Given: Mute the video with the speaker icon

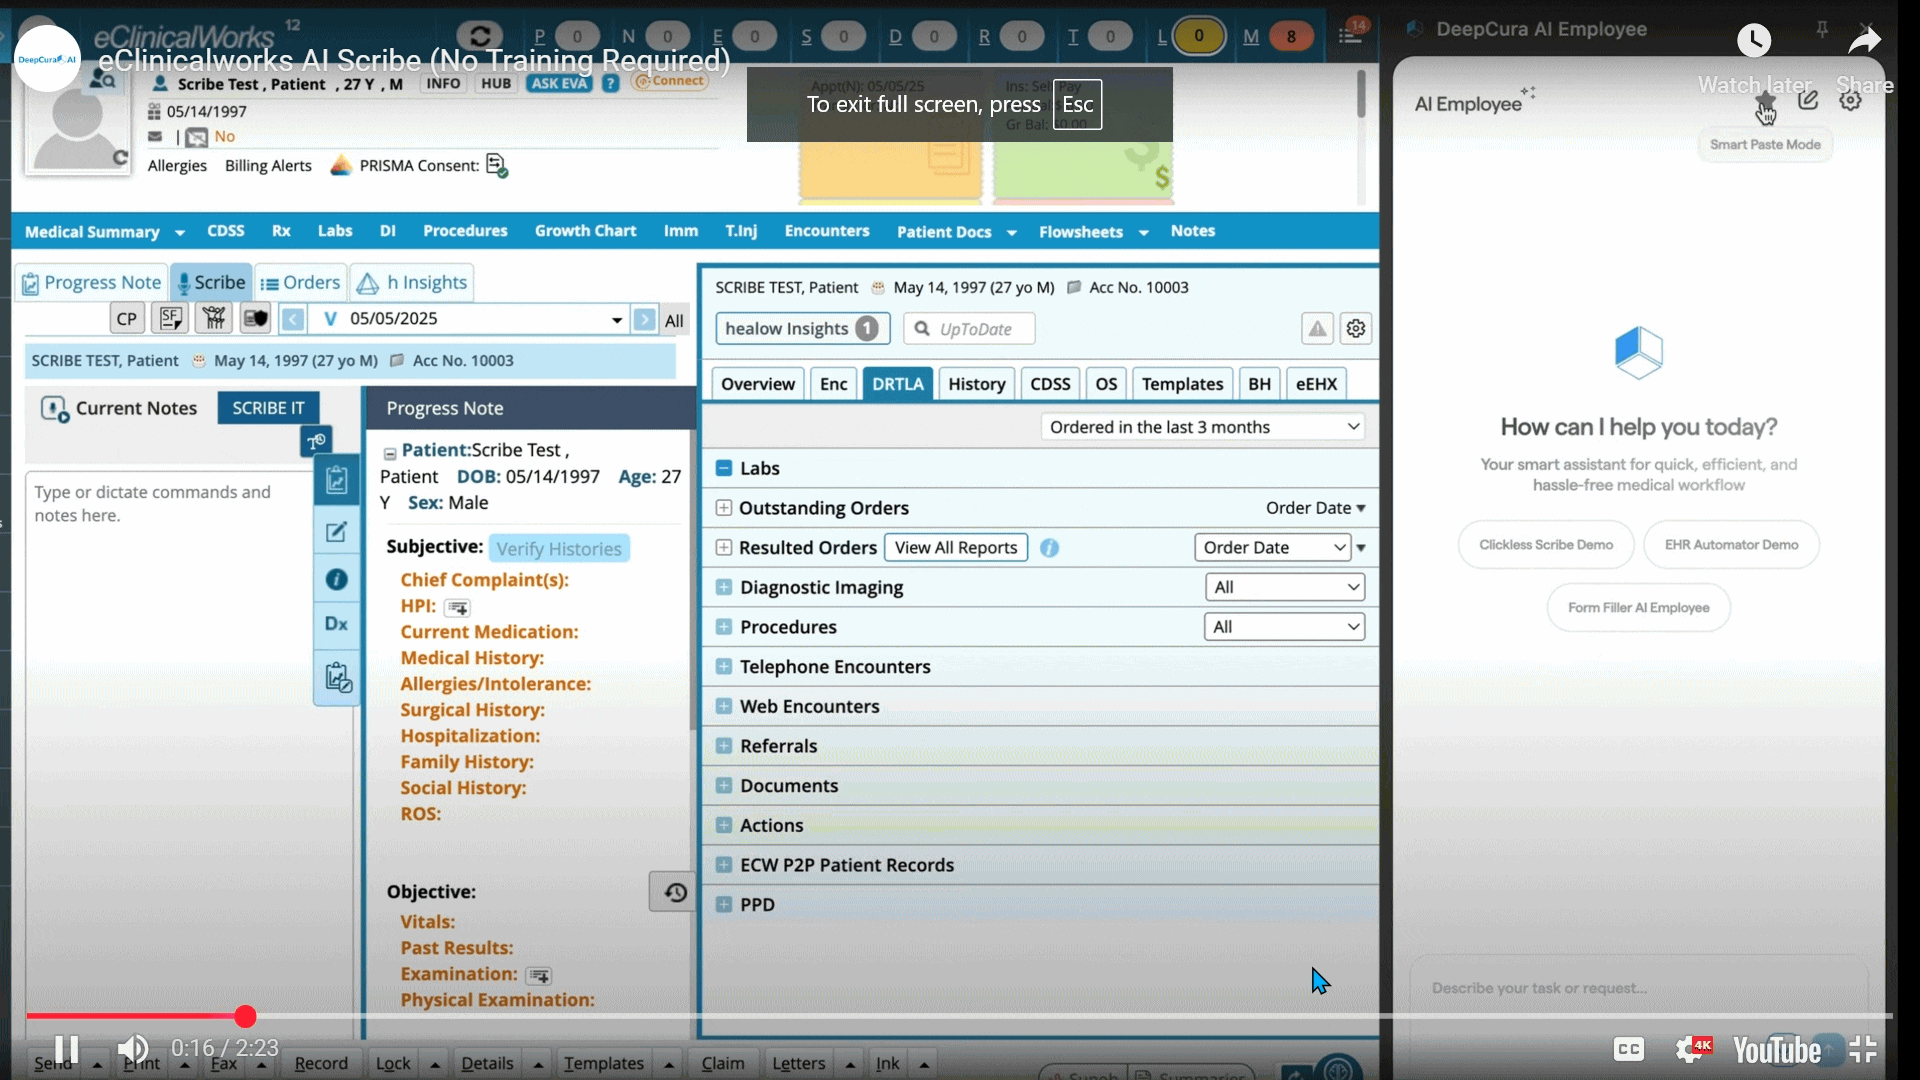Looking at the screenshot, I should [x=132, y=1049].
